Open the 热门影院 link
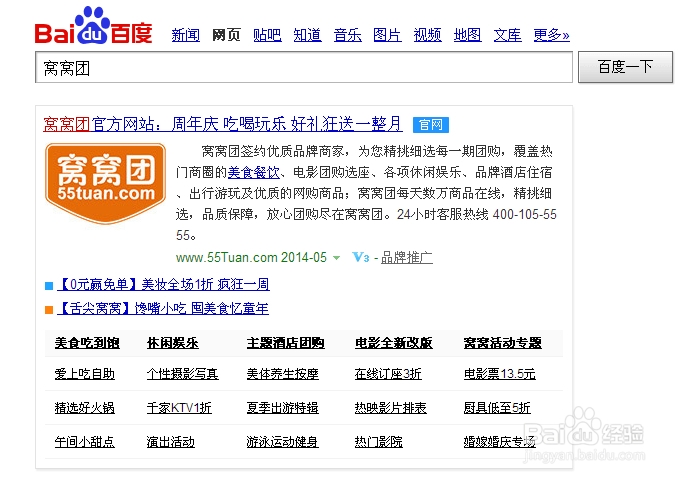The image size is (683, 480). coord(379,442)
